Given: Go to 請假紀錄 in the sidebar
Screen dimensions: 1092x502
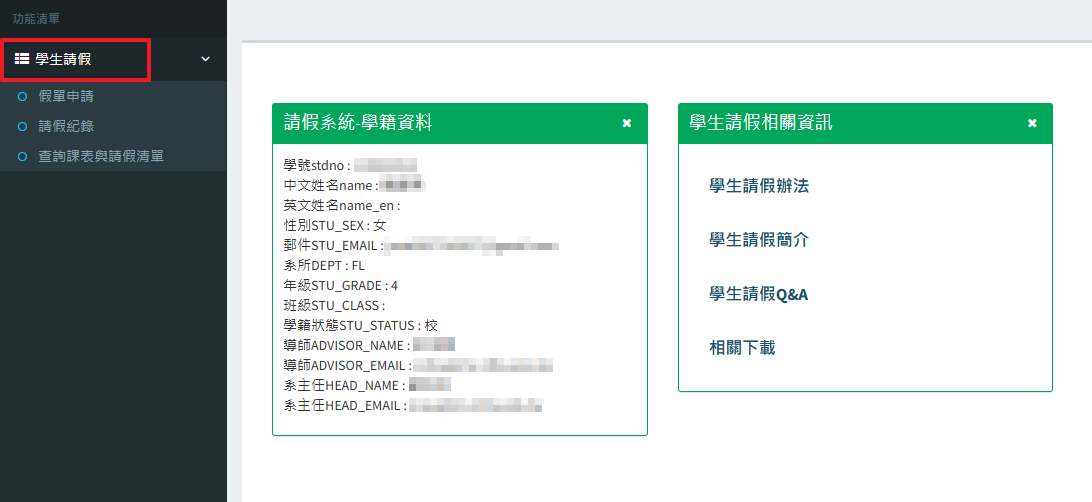Looking at the screenshot, I should 66,127.
